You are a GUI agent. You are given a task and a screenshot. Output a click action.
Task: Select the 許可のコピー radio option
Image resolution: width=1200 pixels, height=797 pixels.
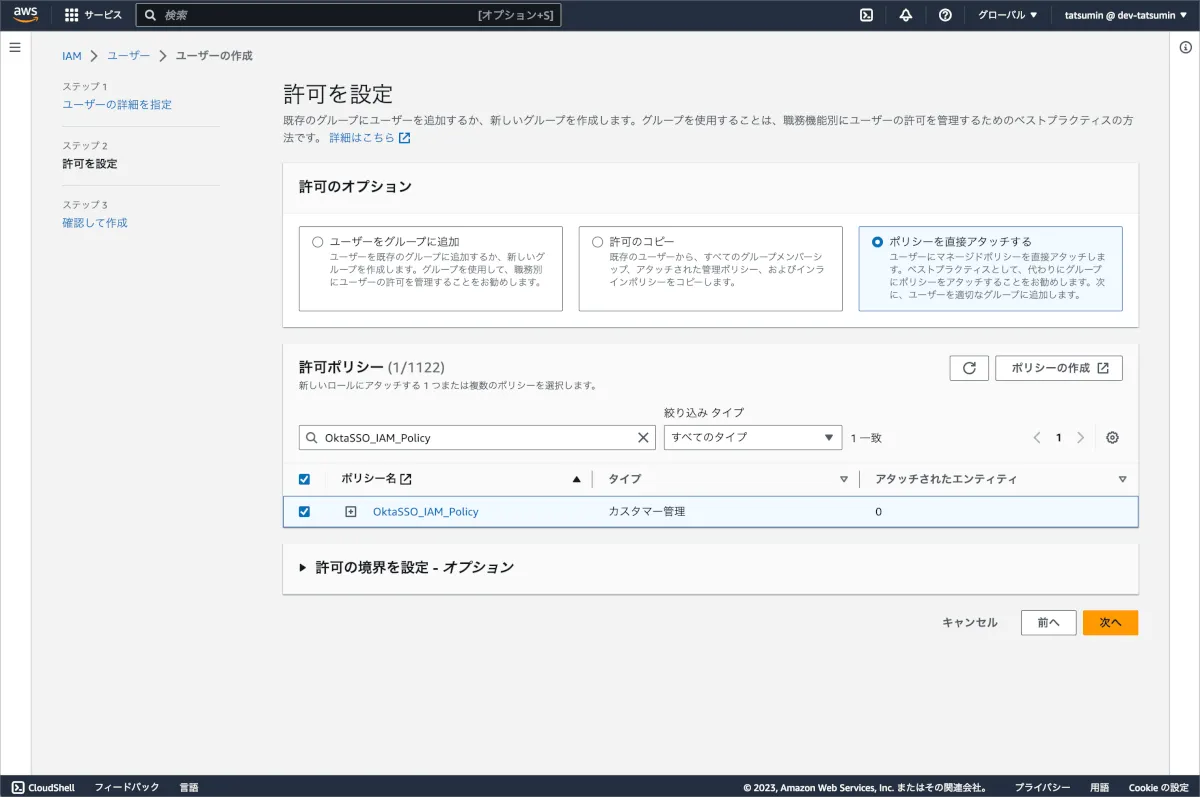pos(598,242)
